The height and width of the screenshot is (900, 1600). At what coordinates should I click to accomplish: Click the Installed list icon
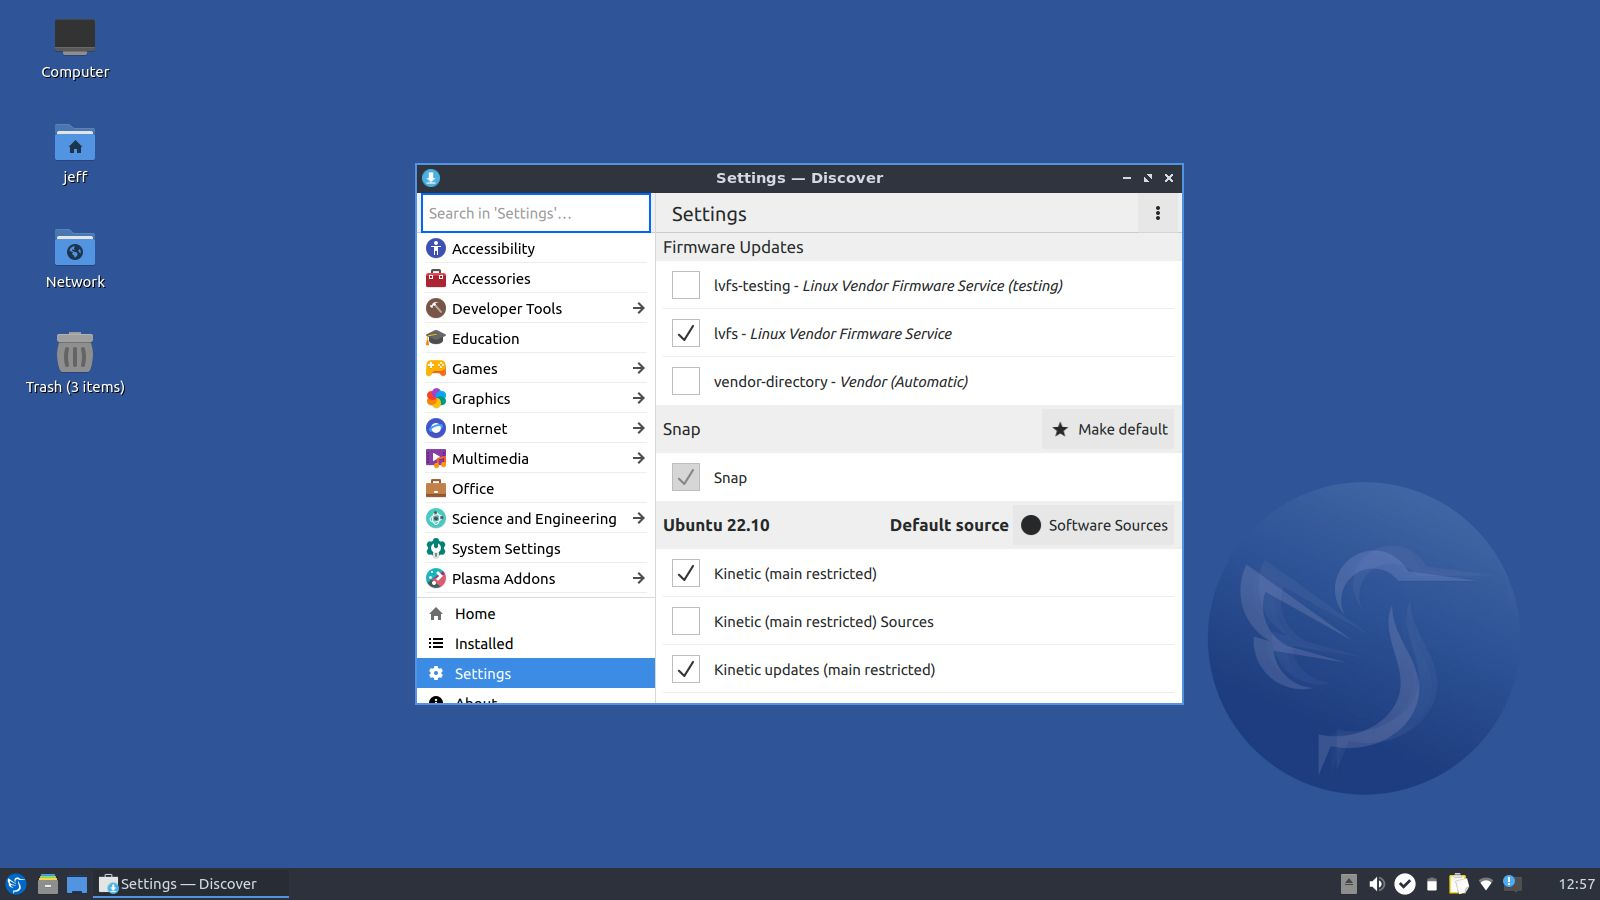(x=436, y=644)
